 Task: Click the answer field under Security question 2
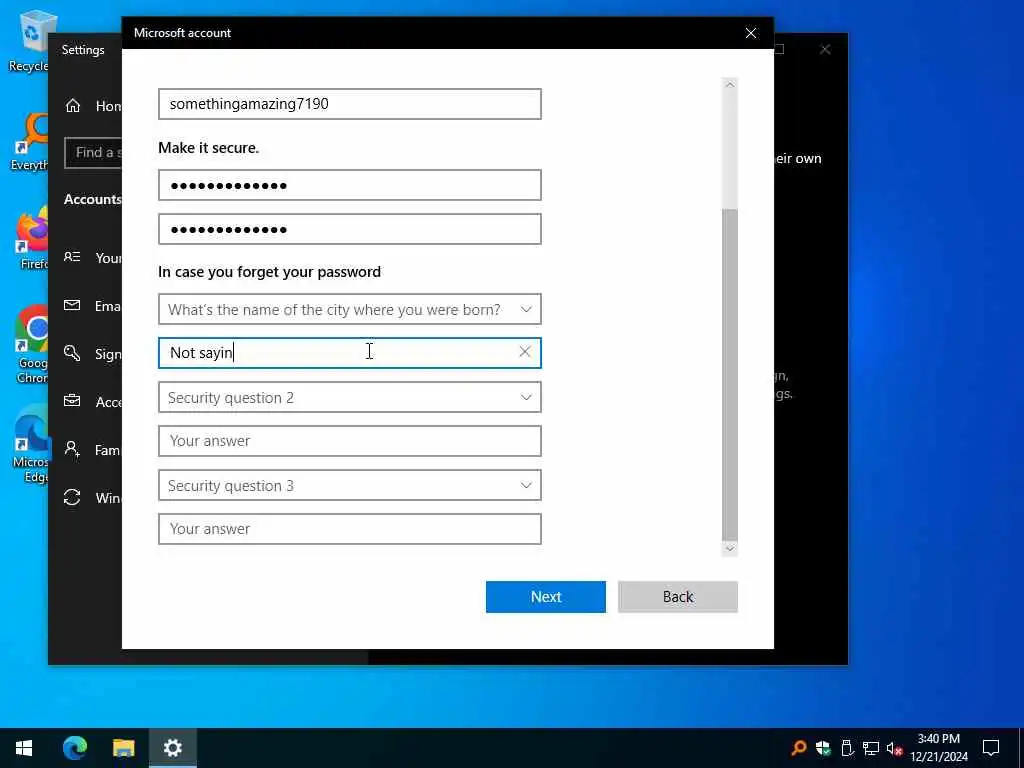point(349,441)
